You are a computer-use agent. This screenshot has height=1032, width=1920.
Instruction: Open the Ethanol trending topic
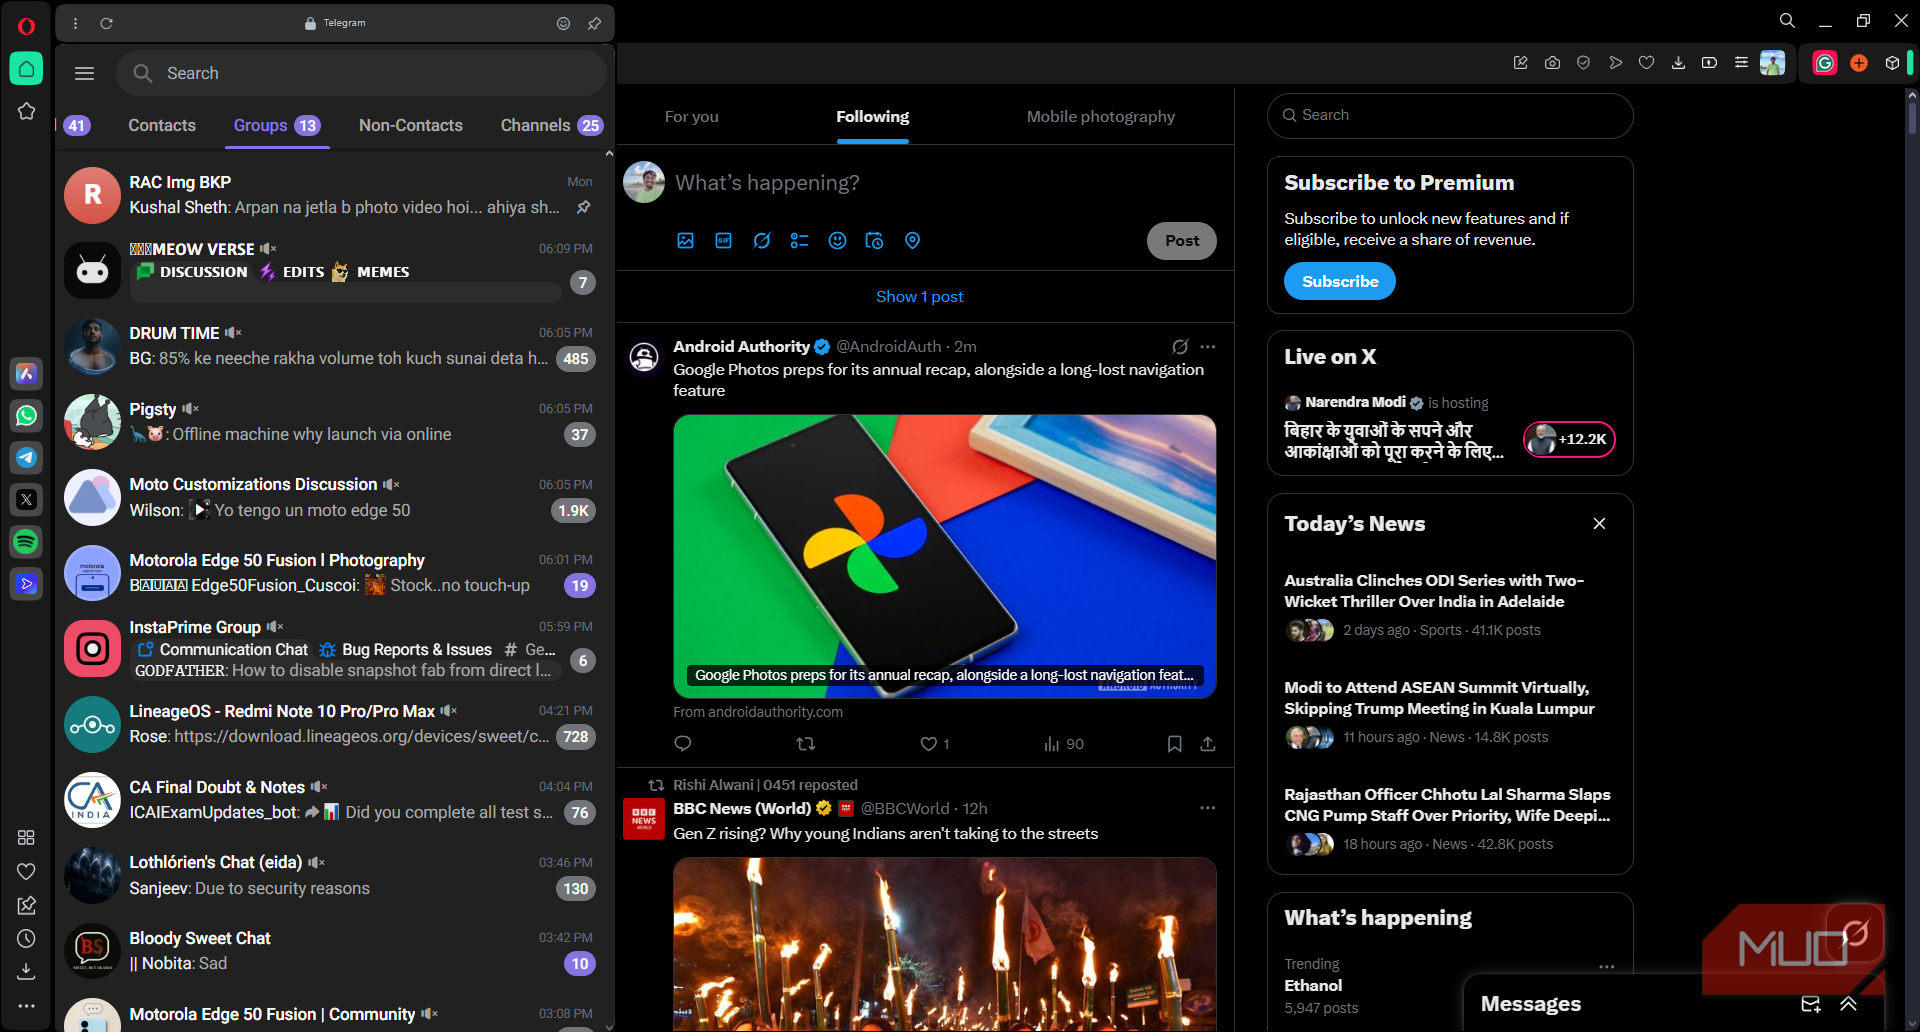point(1313,986)
